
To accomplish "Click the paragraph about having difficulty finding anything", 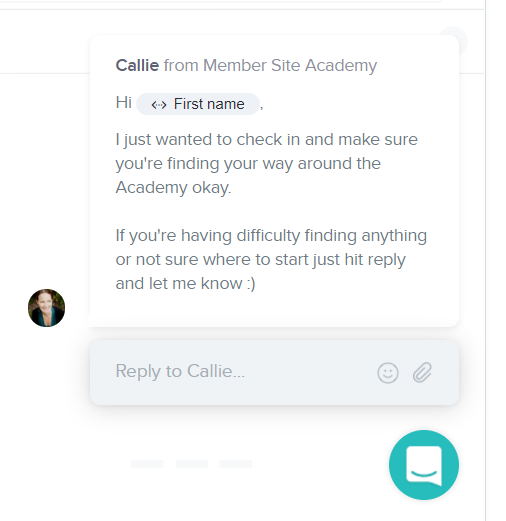I will pos(271,259).
